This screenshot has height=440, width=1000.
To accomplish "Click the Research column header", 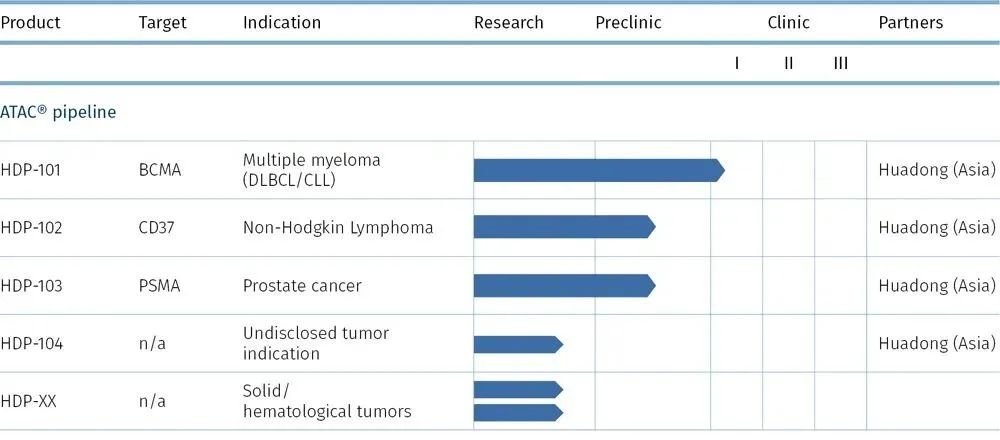I will point(508,22).
